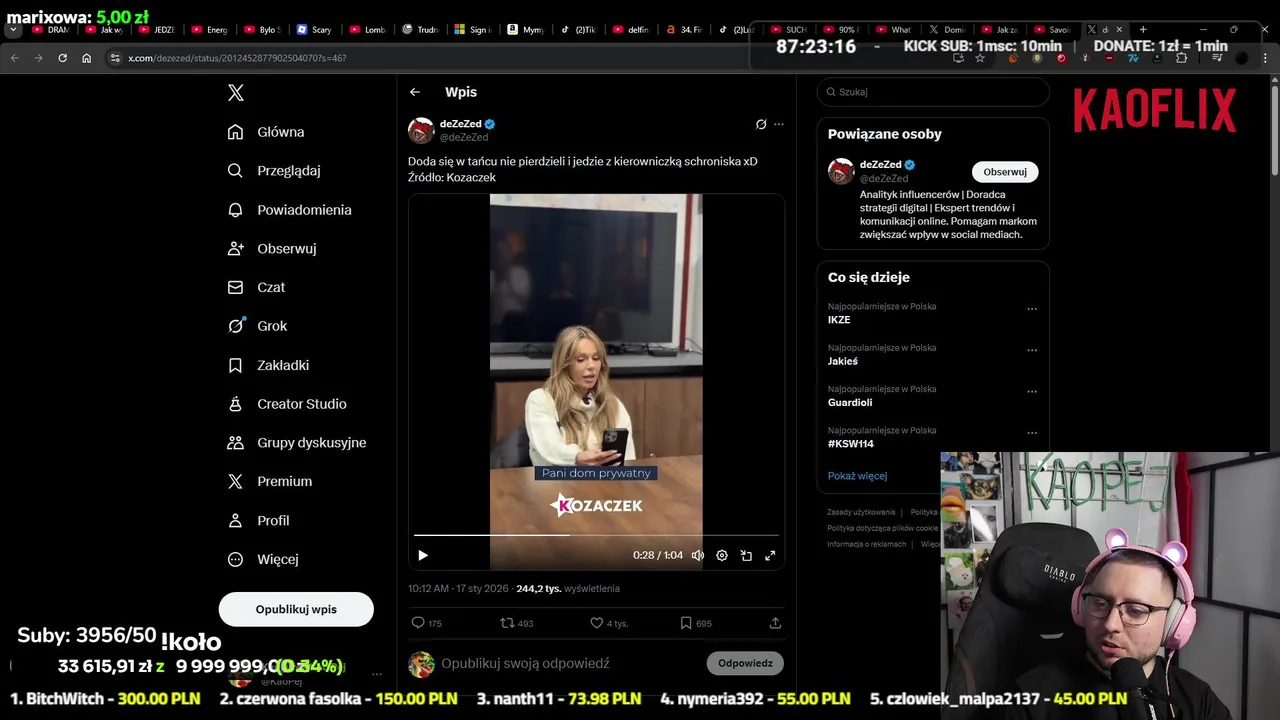
Task: Expand Więcej menu in sidebar
Action: [x=263, y=559]
